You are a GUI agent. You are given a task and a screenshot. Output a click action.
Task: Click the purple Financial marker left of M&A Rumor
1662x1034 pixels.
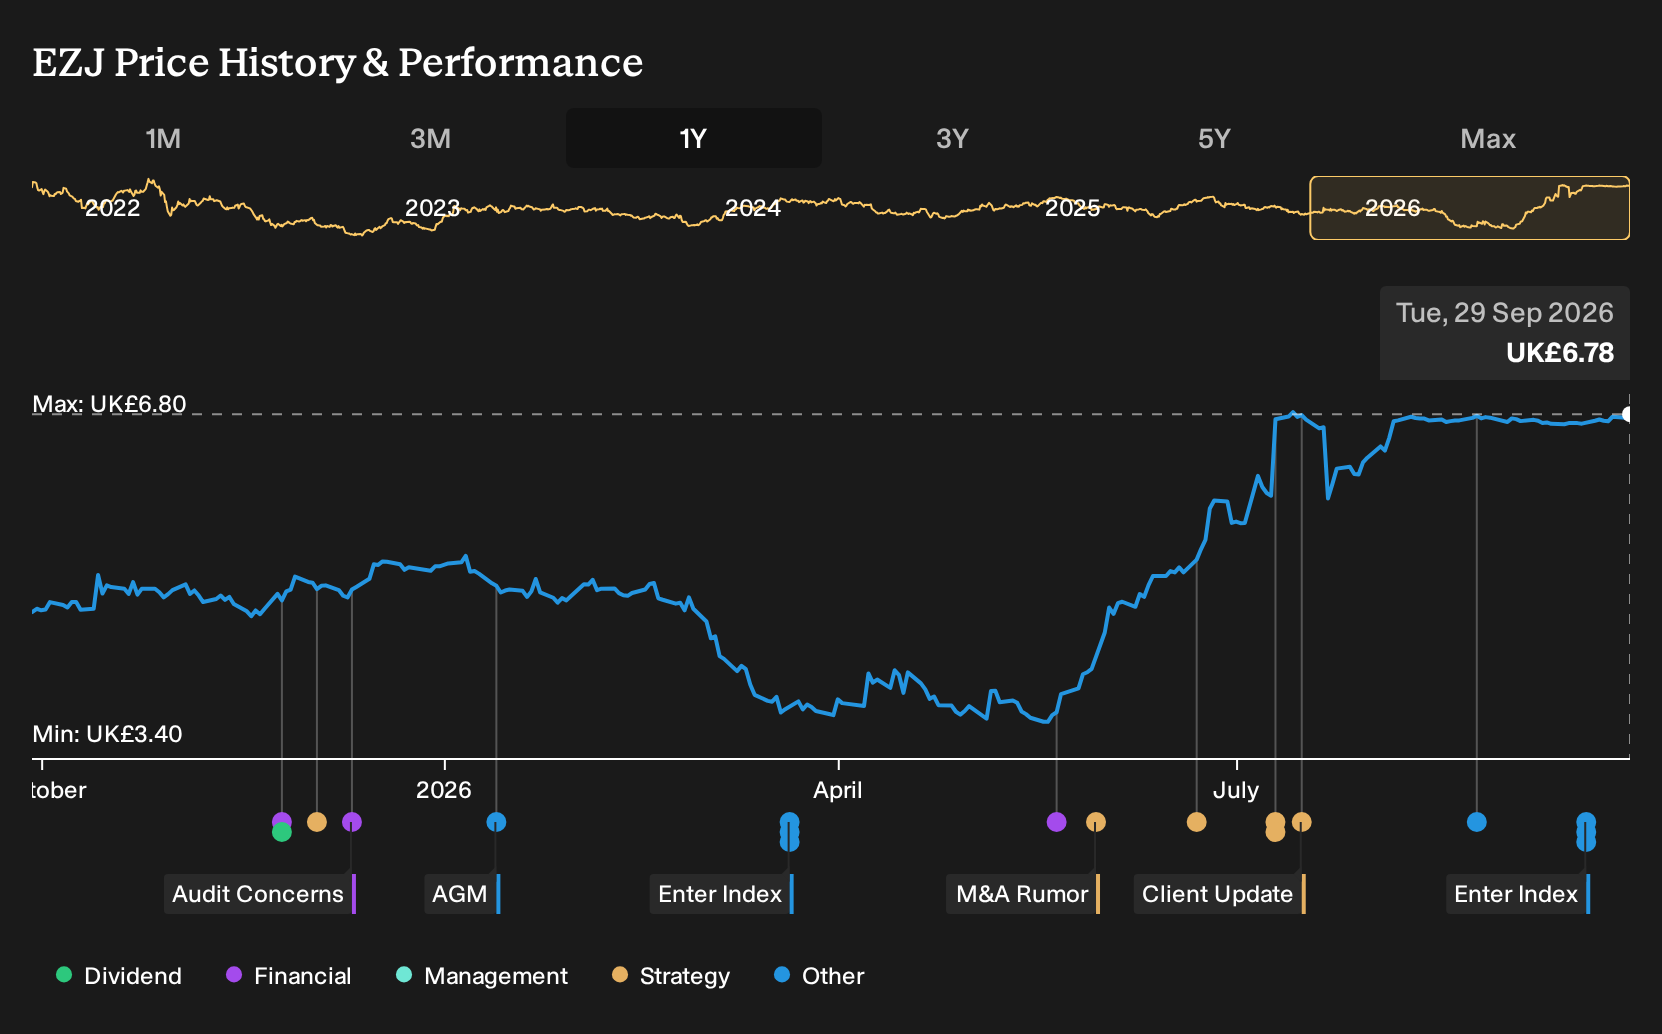point(1056,822)
